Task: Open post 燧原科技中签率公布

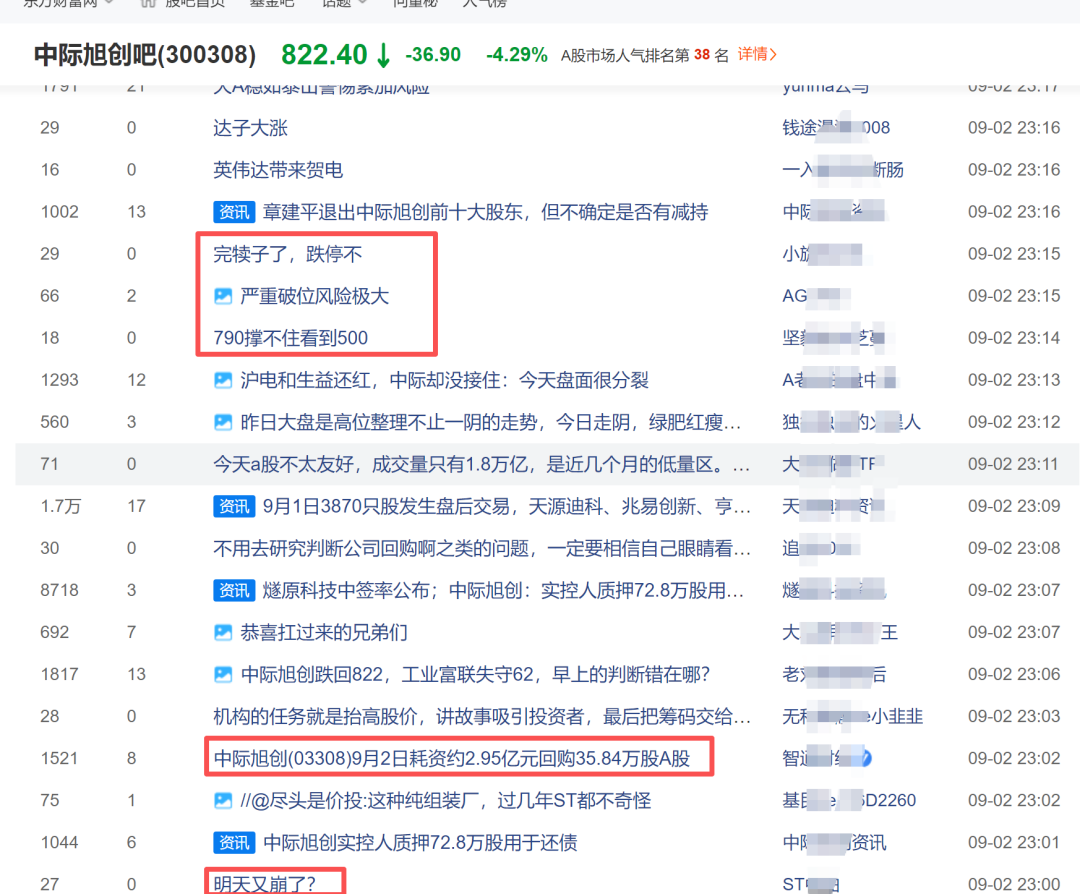Action: [503, 590]
